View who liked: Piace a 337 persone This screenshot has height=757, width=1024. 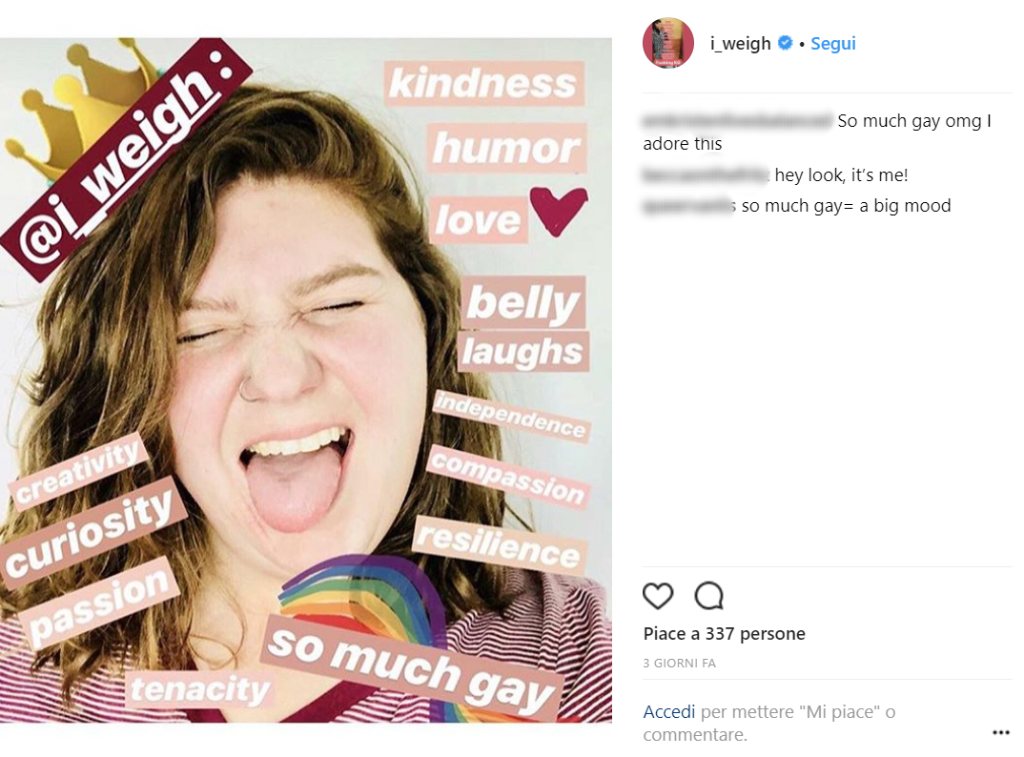coord(724,634)
